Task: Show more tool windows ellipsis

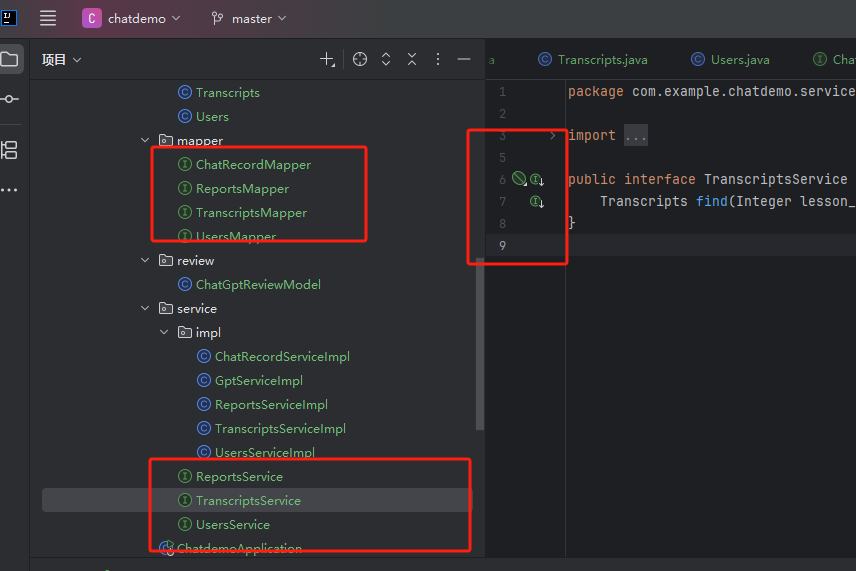Action: [9, 190]
